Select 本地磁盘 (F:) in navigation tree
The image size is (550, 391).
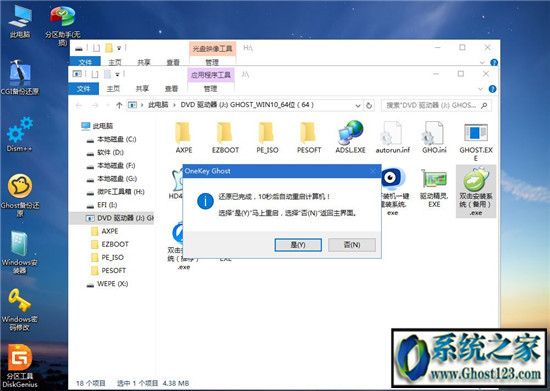(x=111, y=166)
